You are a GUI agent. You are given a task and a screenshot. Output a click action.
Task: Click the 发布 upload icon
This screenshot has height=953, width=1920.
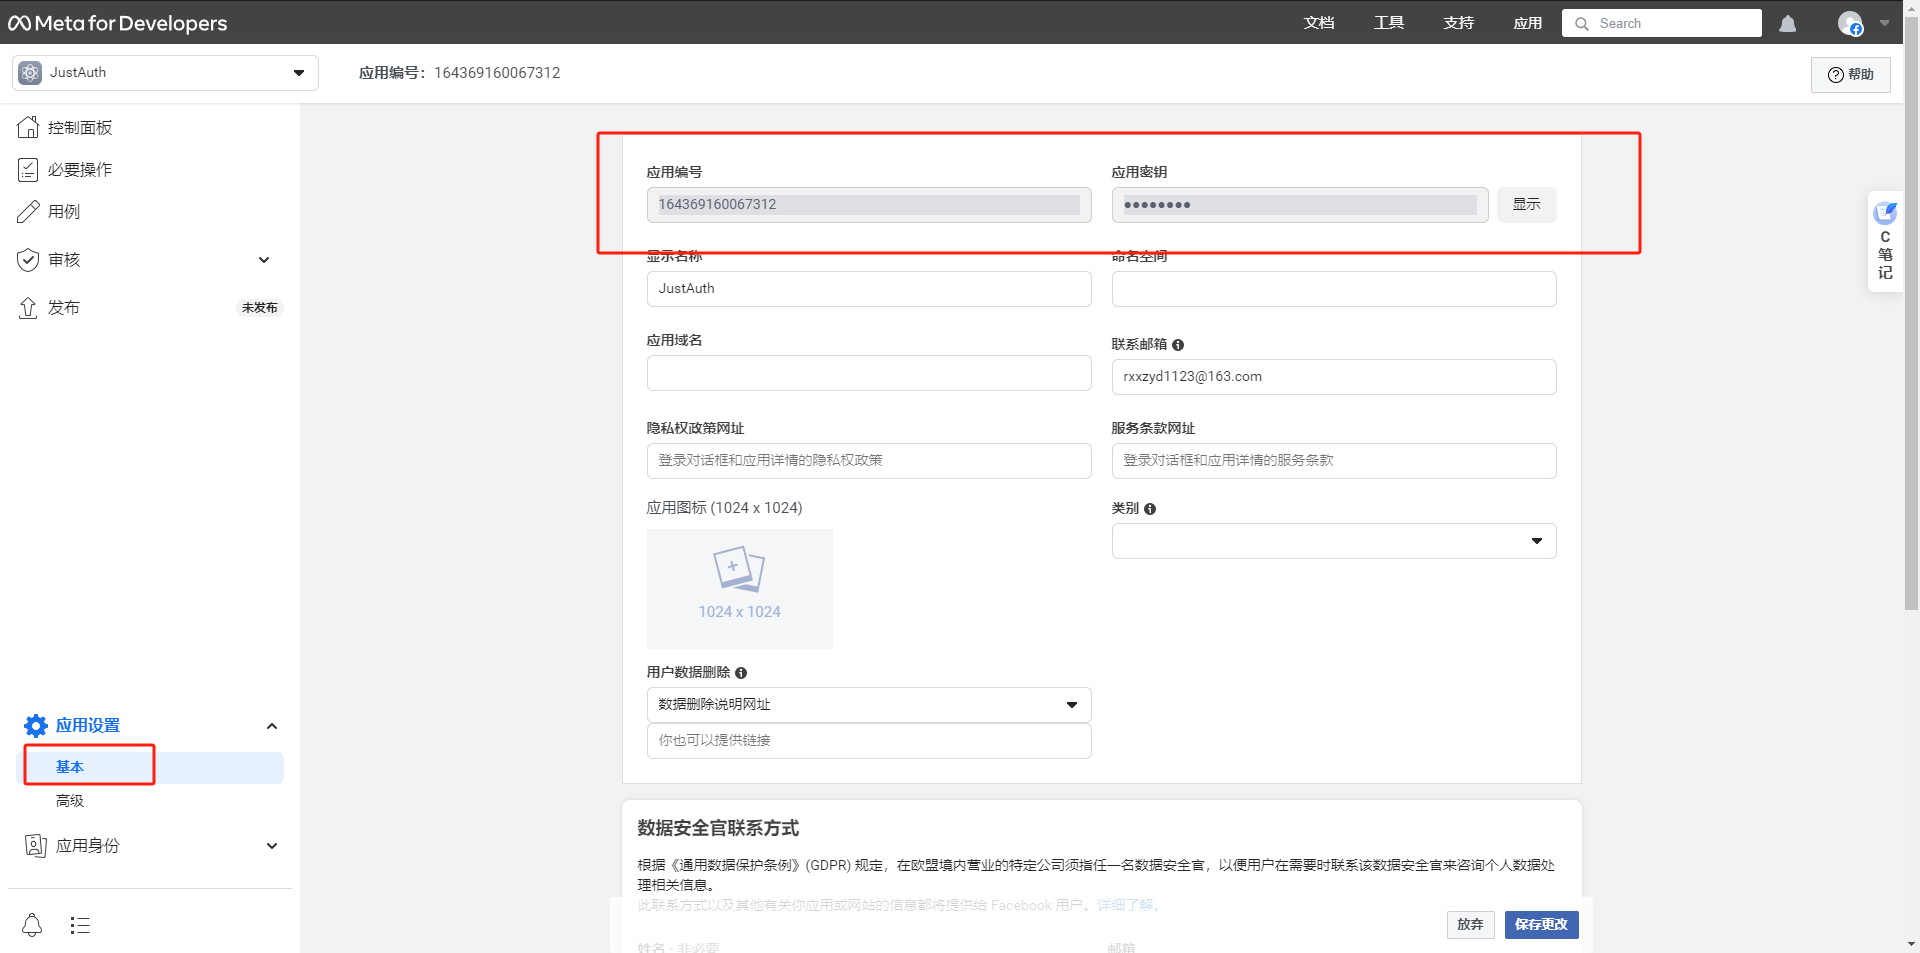(x=28, y=307)
